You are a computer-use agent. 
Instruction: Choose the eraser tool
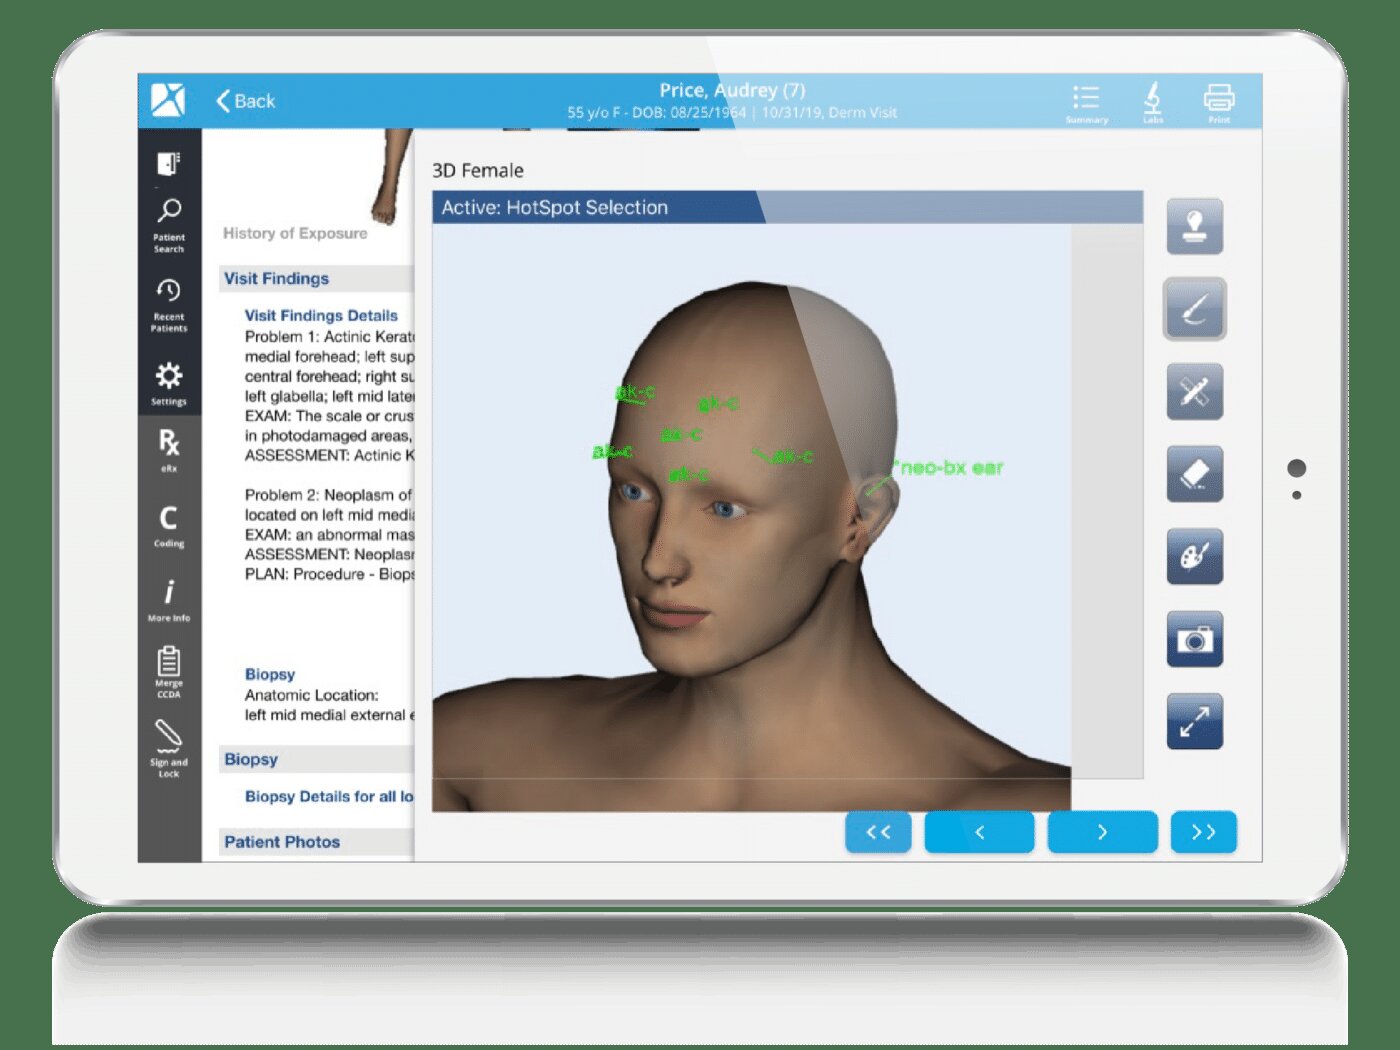[1194, 474]
